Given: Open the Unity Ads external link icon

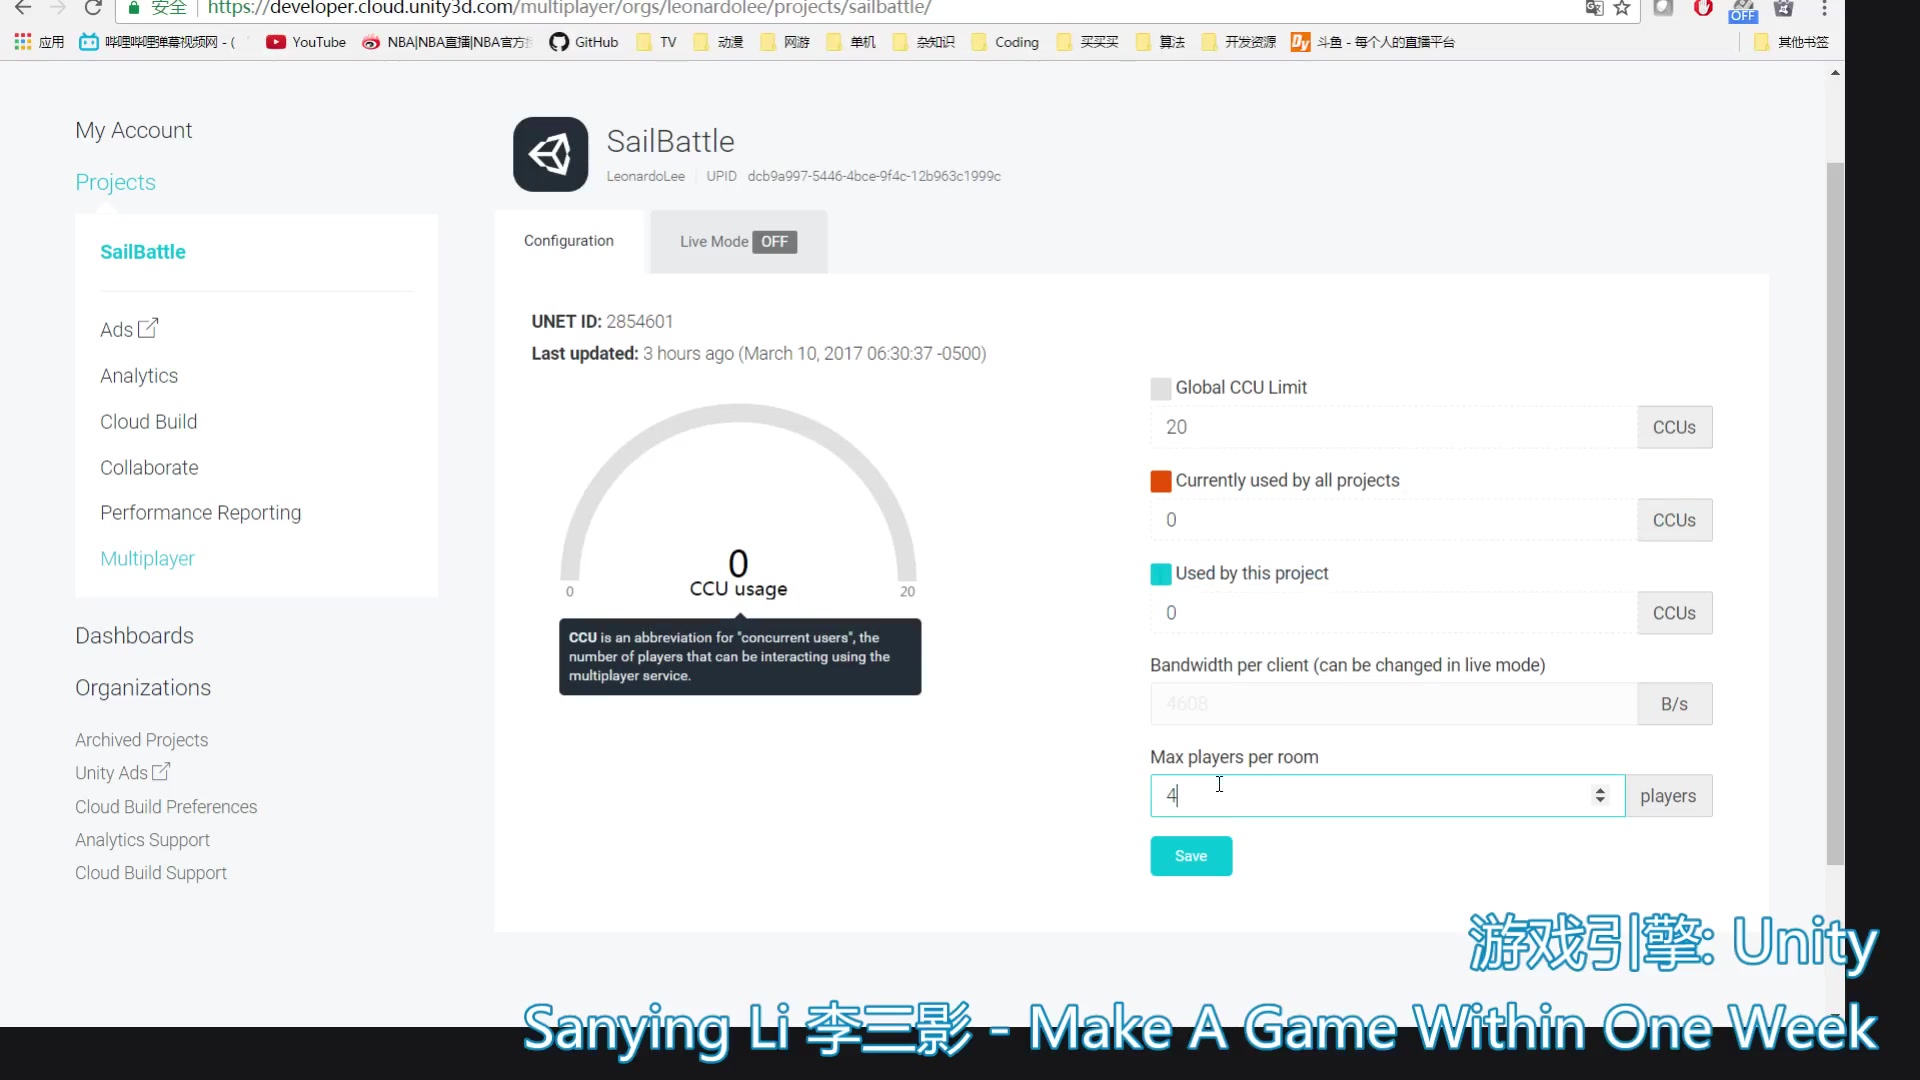Looking at the screenshot, I should click(x=161, y=772).
